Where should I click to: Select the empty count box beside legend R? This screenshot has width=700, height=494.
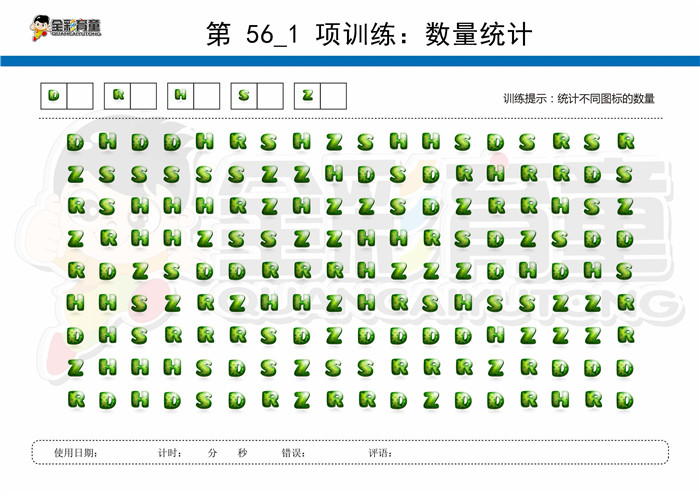click(x=143, y=96)
